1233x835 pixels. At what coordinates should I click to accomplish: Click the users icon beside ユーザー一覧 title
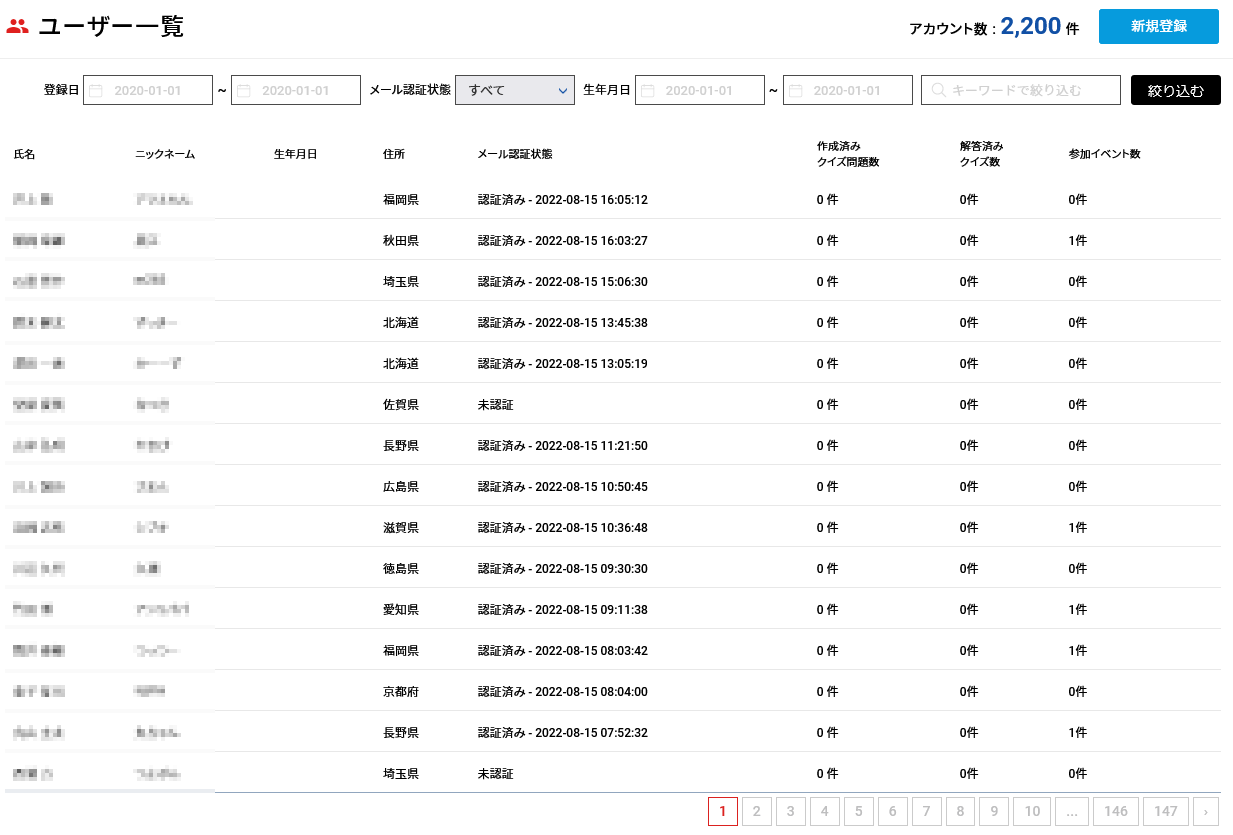click(17, 27)
